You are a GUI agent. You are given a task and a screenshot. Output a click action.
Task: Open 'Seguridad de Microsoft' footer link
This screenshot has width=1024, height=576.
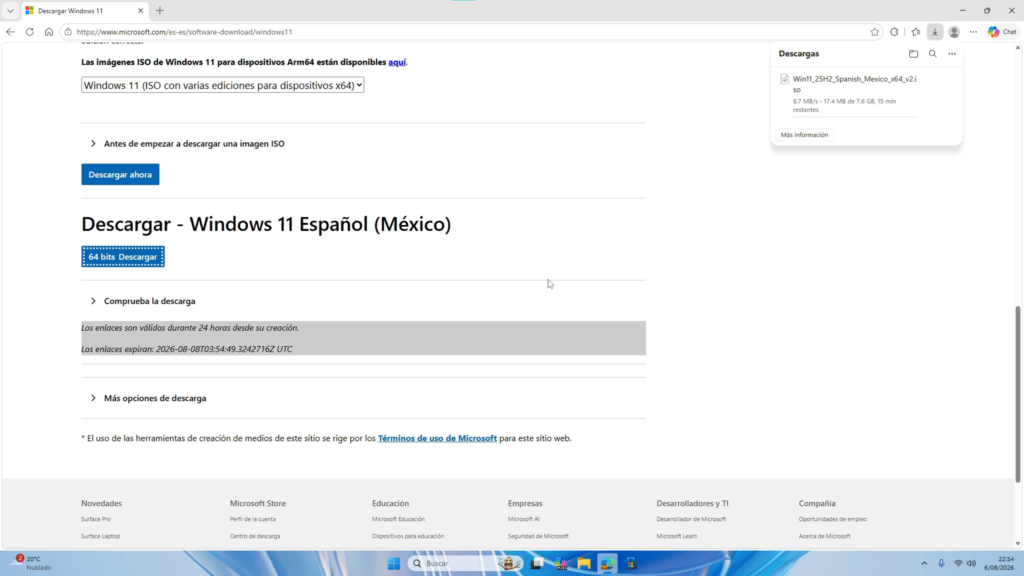coord(538,536)
